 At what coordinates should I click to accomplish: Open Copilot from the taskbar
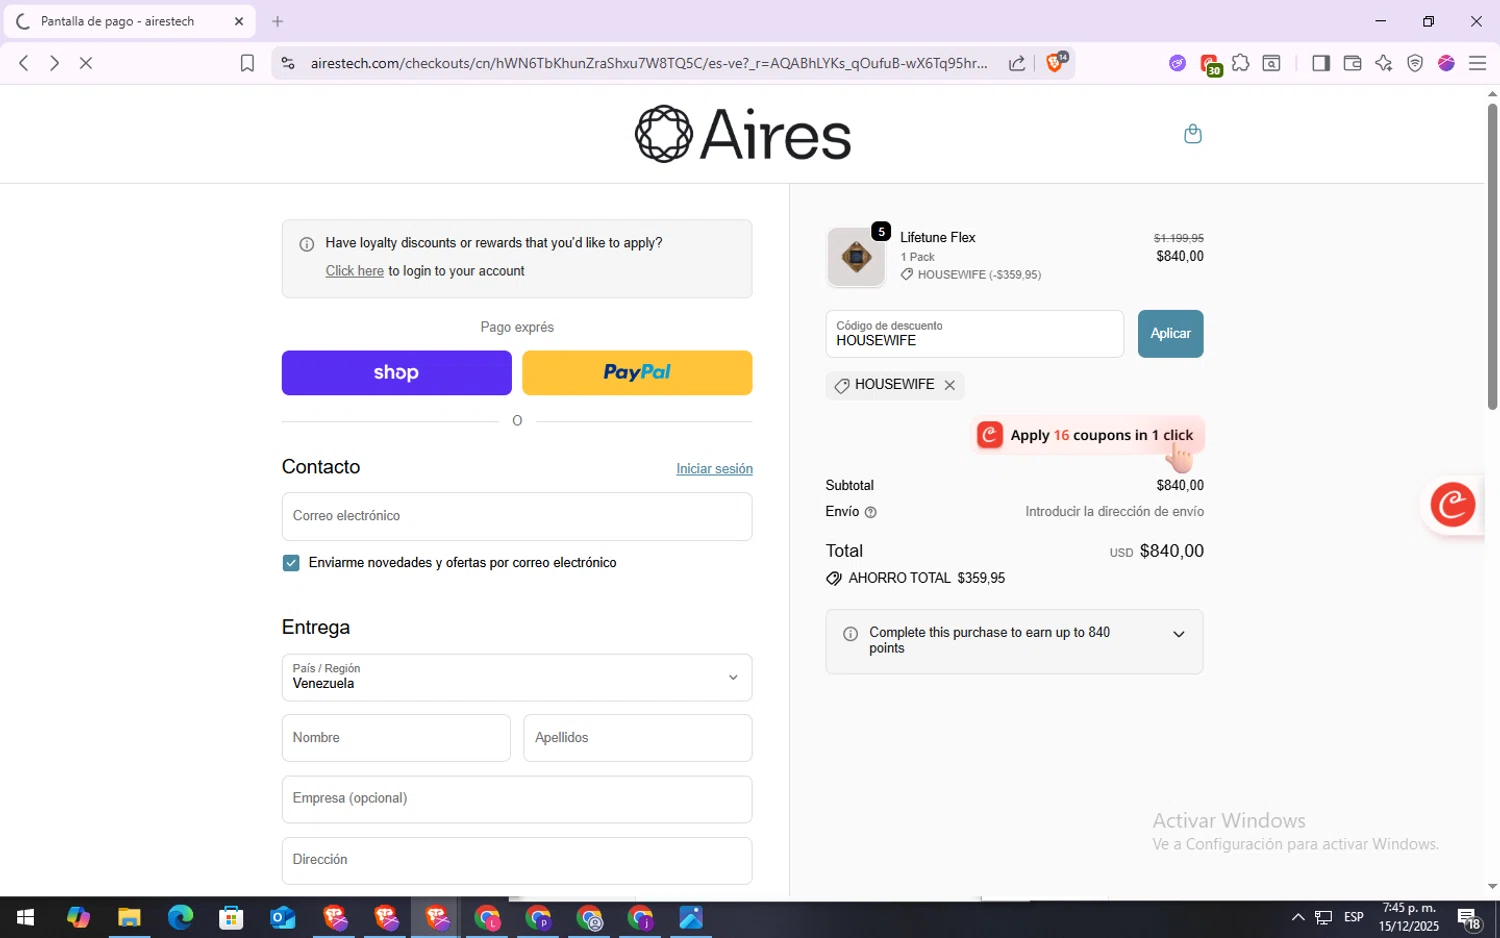pos(78,917)
